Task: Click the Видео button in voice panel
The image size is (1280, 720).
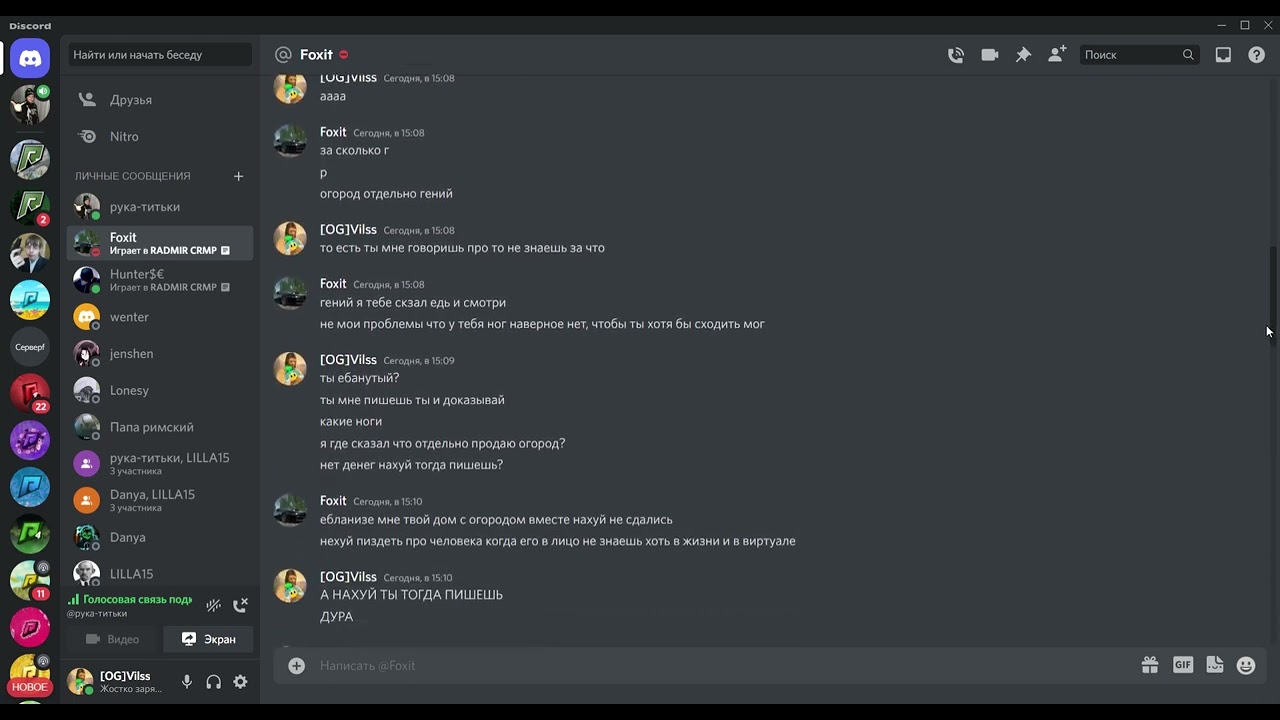Action: pos(112,639)
